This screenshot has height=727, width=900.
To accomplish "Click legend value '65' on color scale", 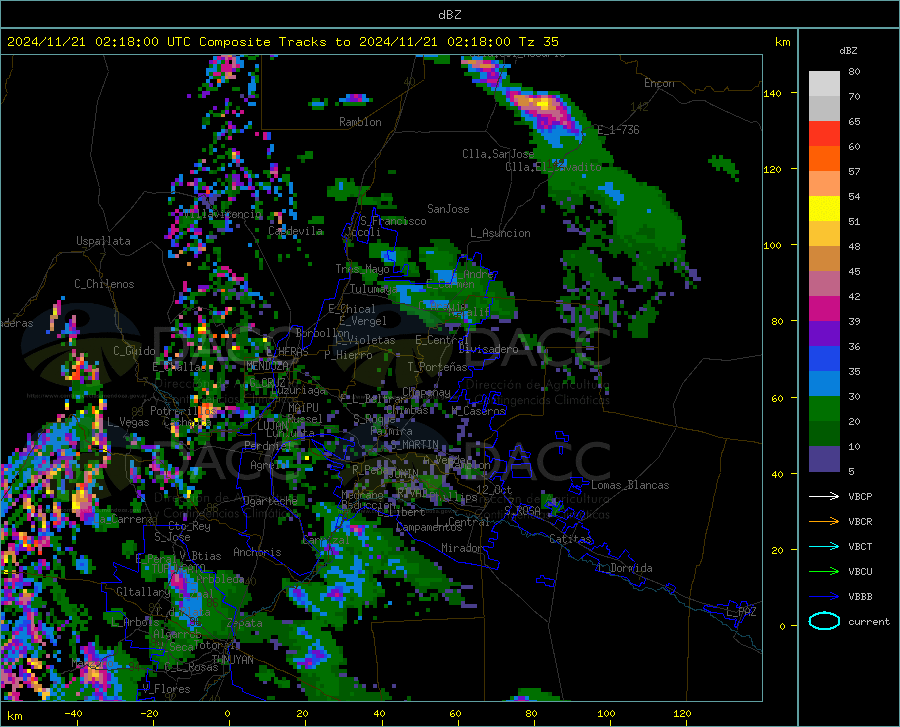I will tap(854, 122).
